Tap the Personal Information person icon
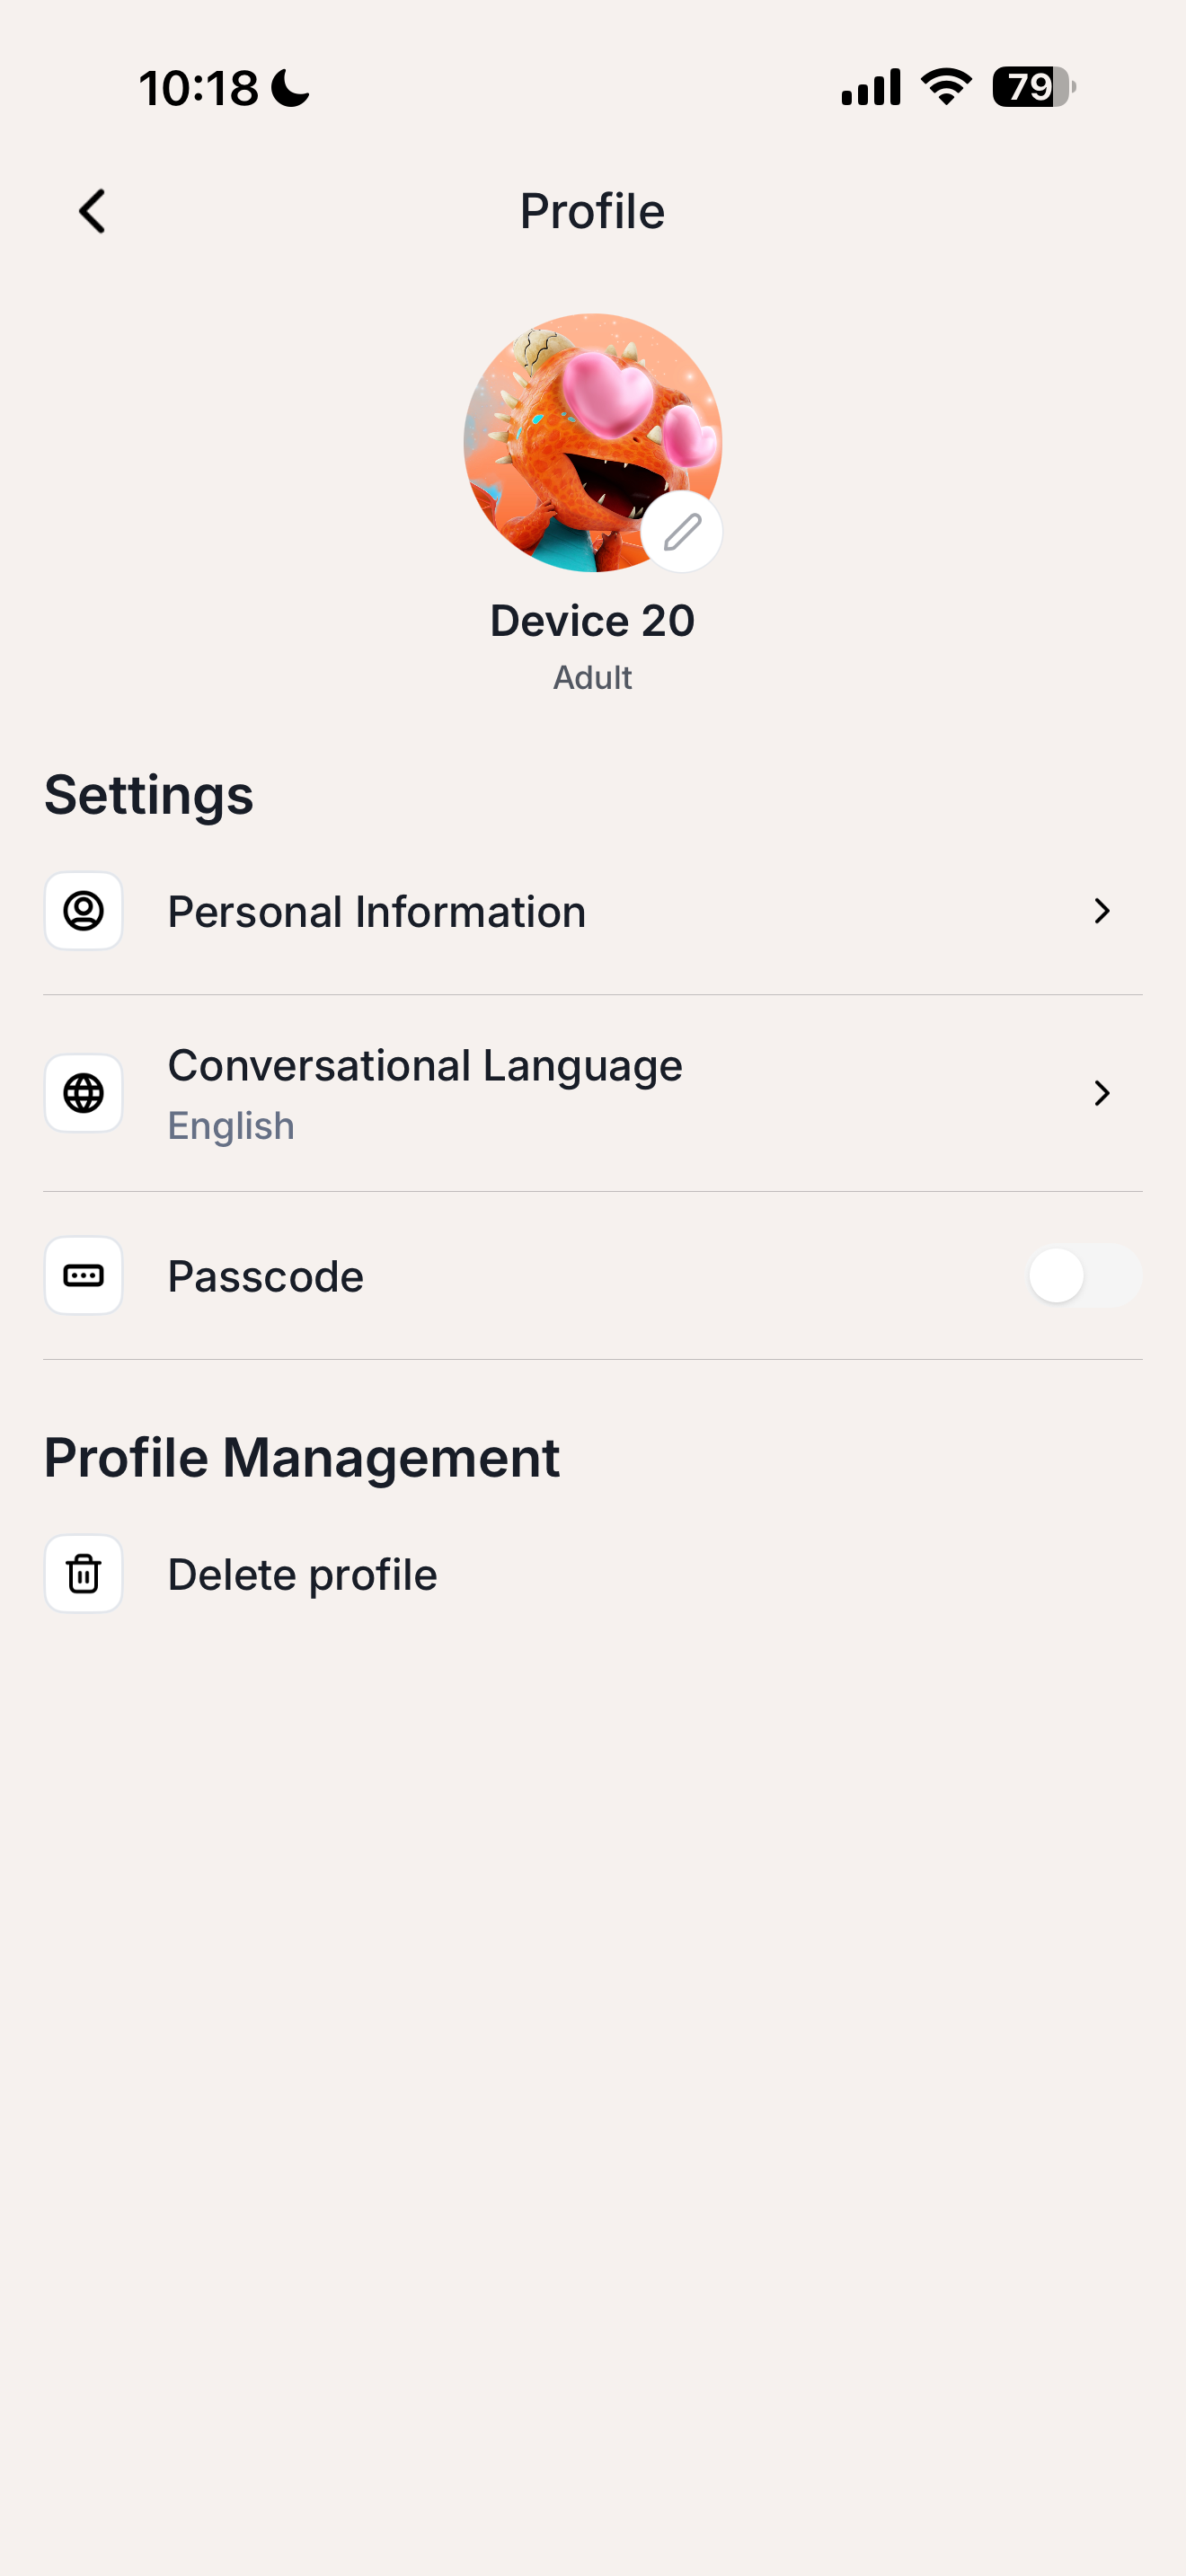The width and height of the screenshot is (1186, 2576). tap(84, 911)
